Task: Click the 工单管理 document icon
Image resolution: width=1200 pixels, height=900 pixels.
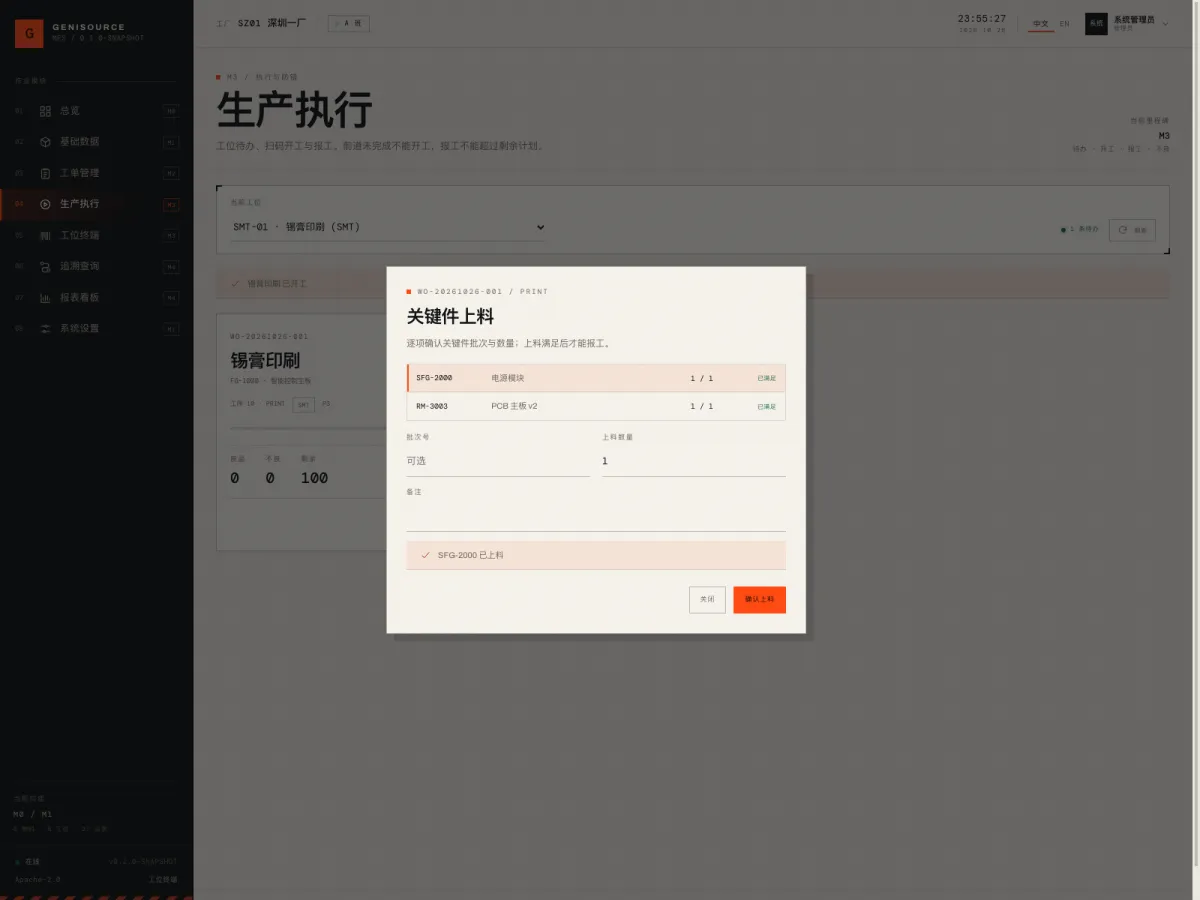Action: point(45,173)
